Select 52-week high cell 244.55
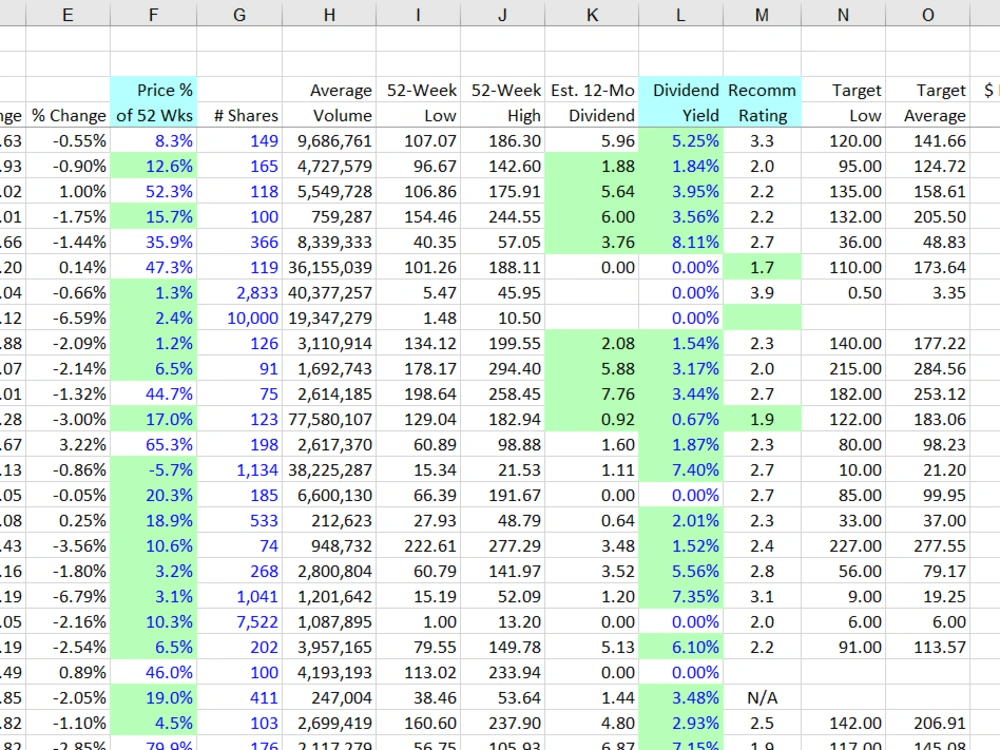 [503, 217]
